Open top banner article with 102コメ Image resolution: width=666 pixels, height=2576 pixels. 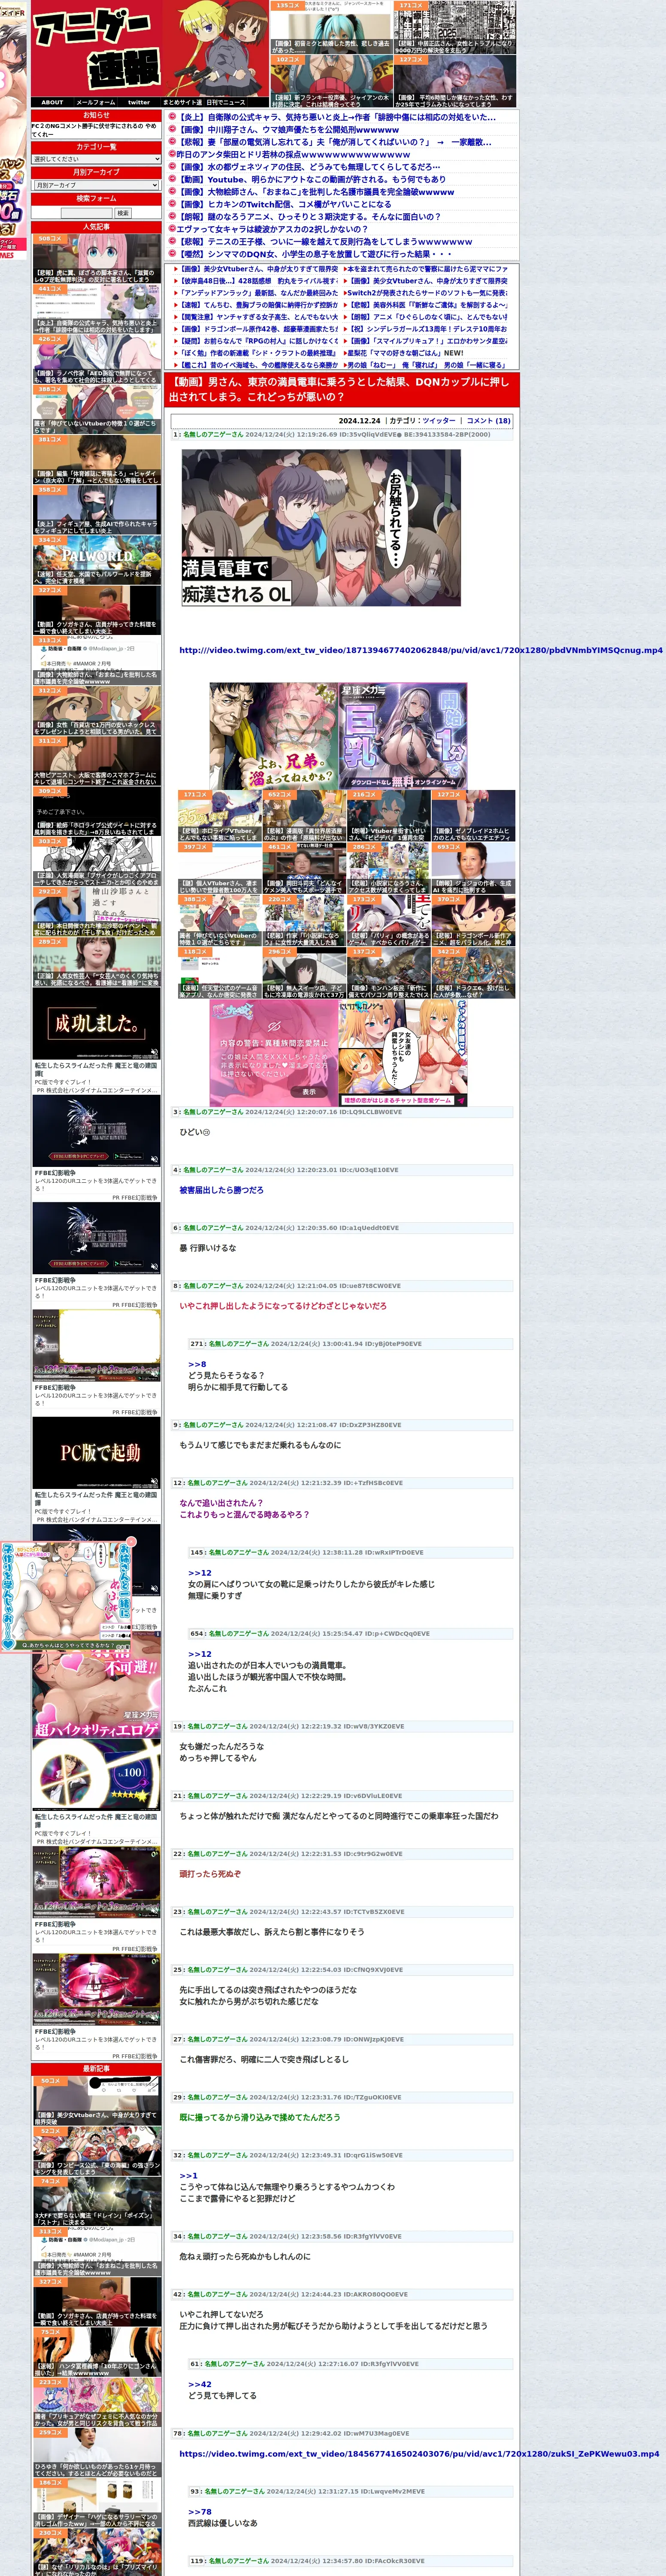click(x=331, y=81)
